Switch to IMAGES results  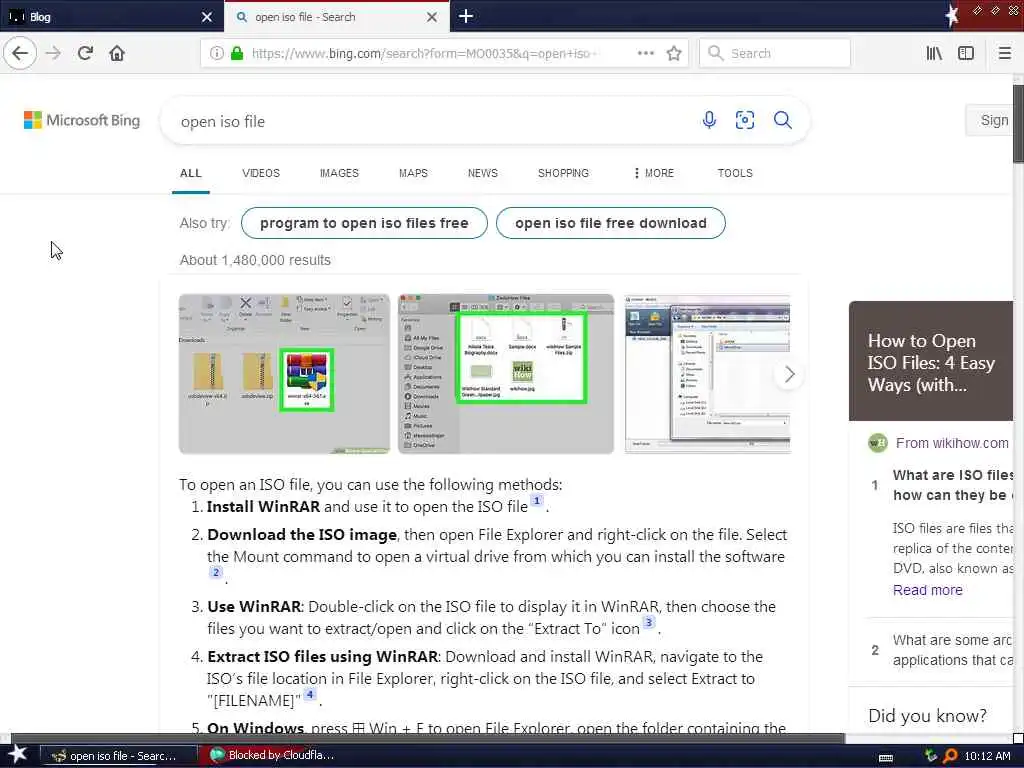click(339, 173)
